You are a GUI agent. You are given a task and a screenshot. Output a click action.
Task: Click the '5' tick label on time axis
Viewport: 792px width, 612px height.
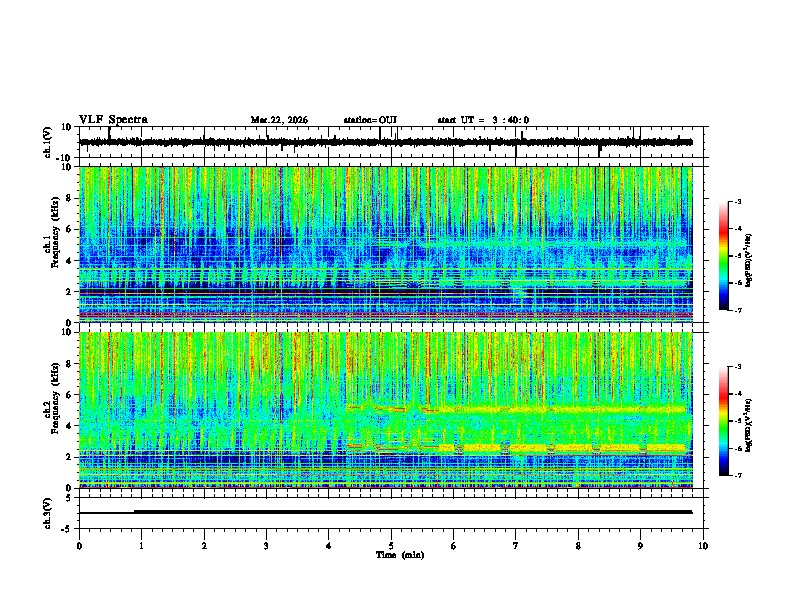tap(391, 546)
